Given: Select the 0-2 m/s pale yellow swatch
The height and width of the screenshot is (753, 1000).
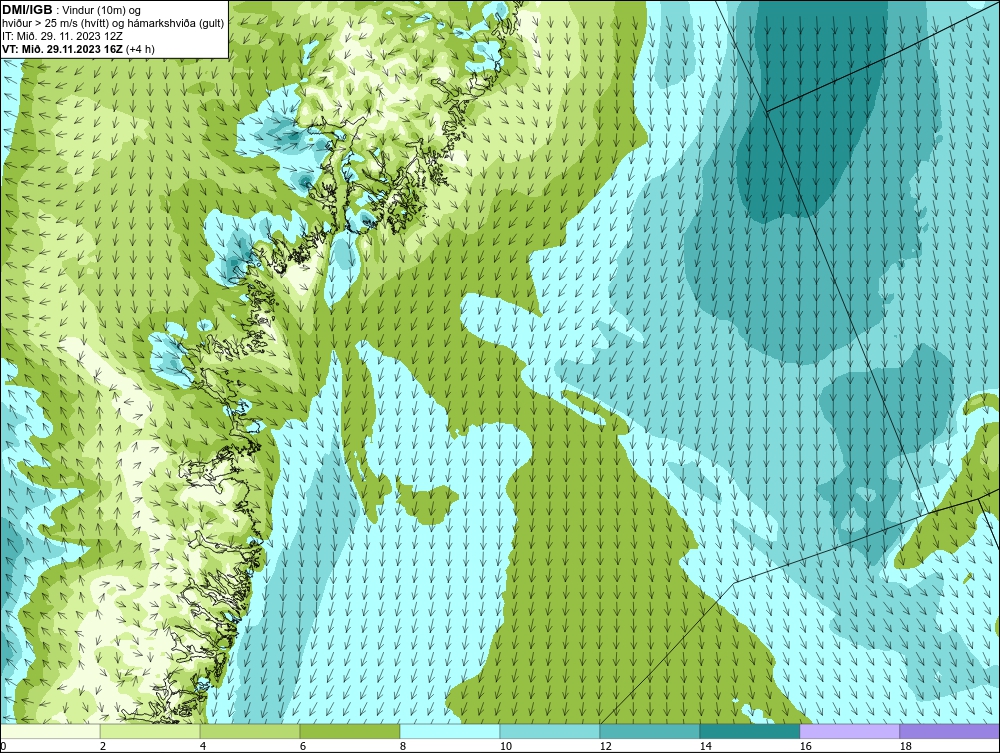Looking at the screenshot, I should tap(50, 731).
